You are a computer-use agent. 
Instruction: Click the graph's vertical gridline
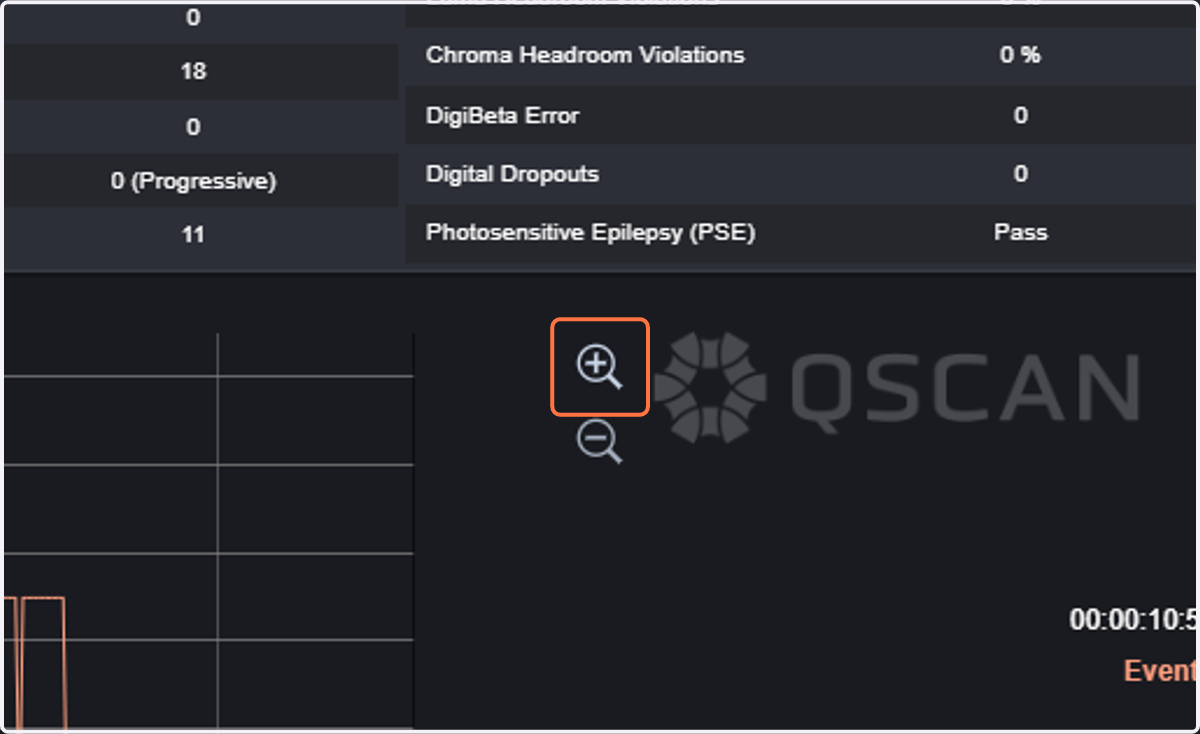(x=217, y=531)
